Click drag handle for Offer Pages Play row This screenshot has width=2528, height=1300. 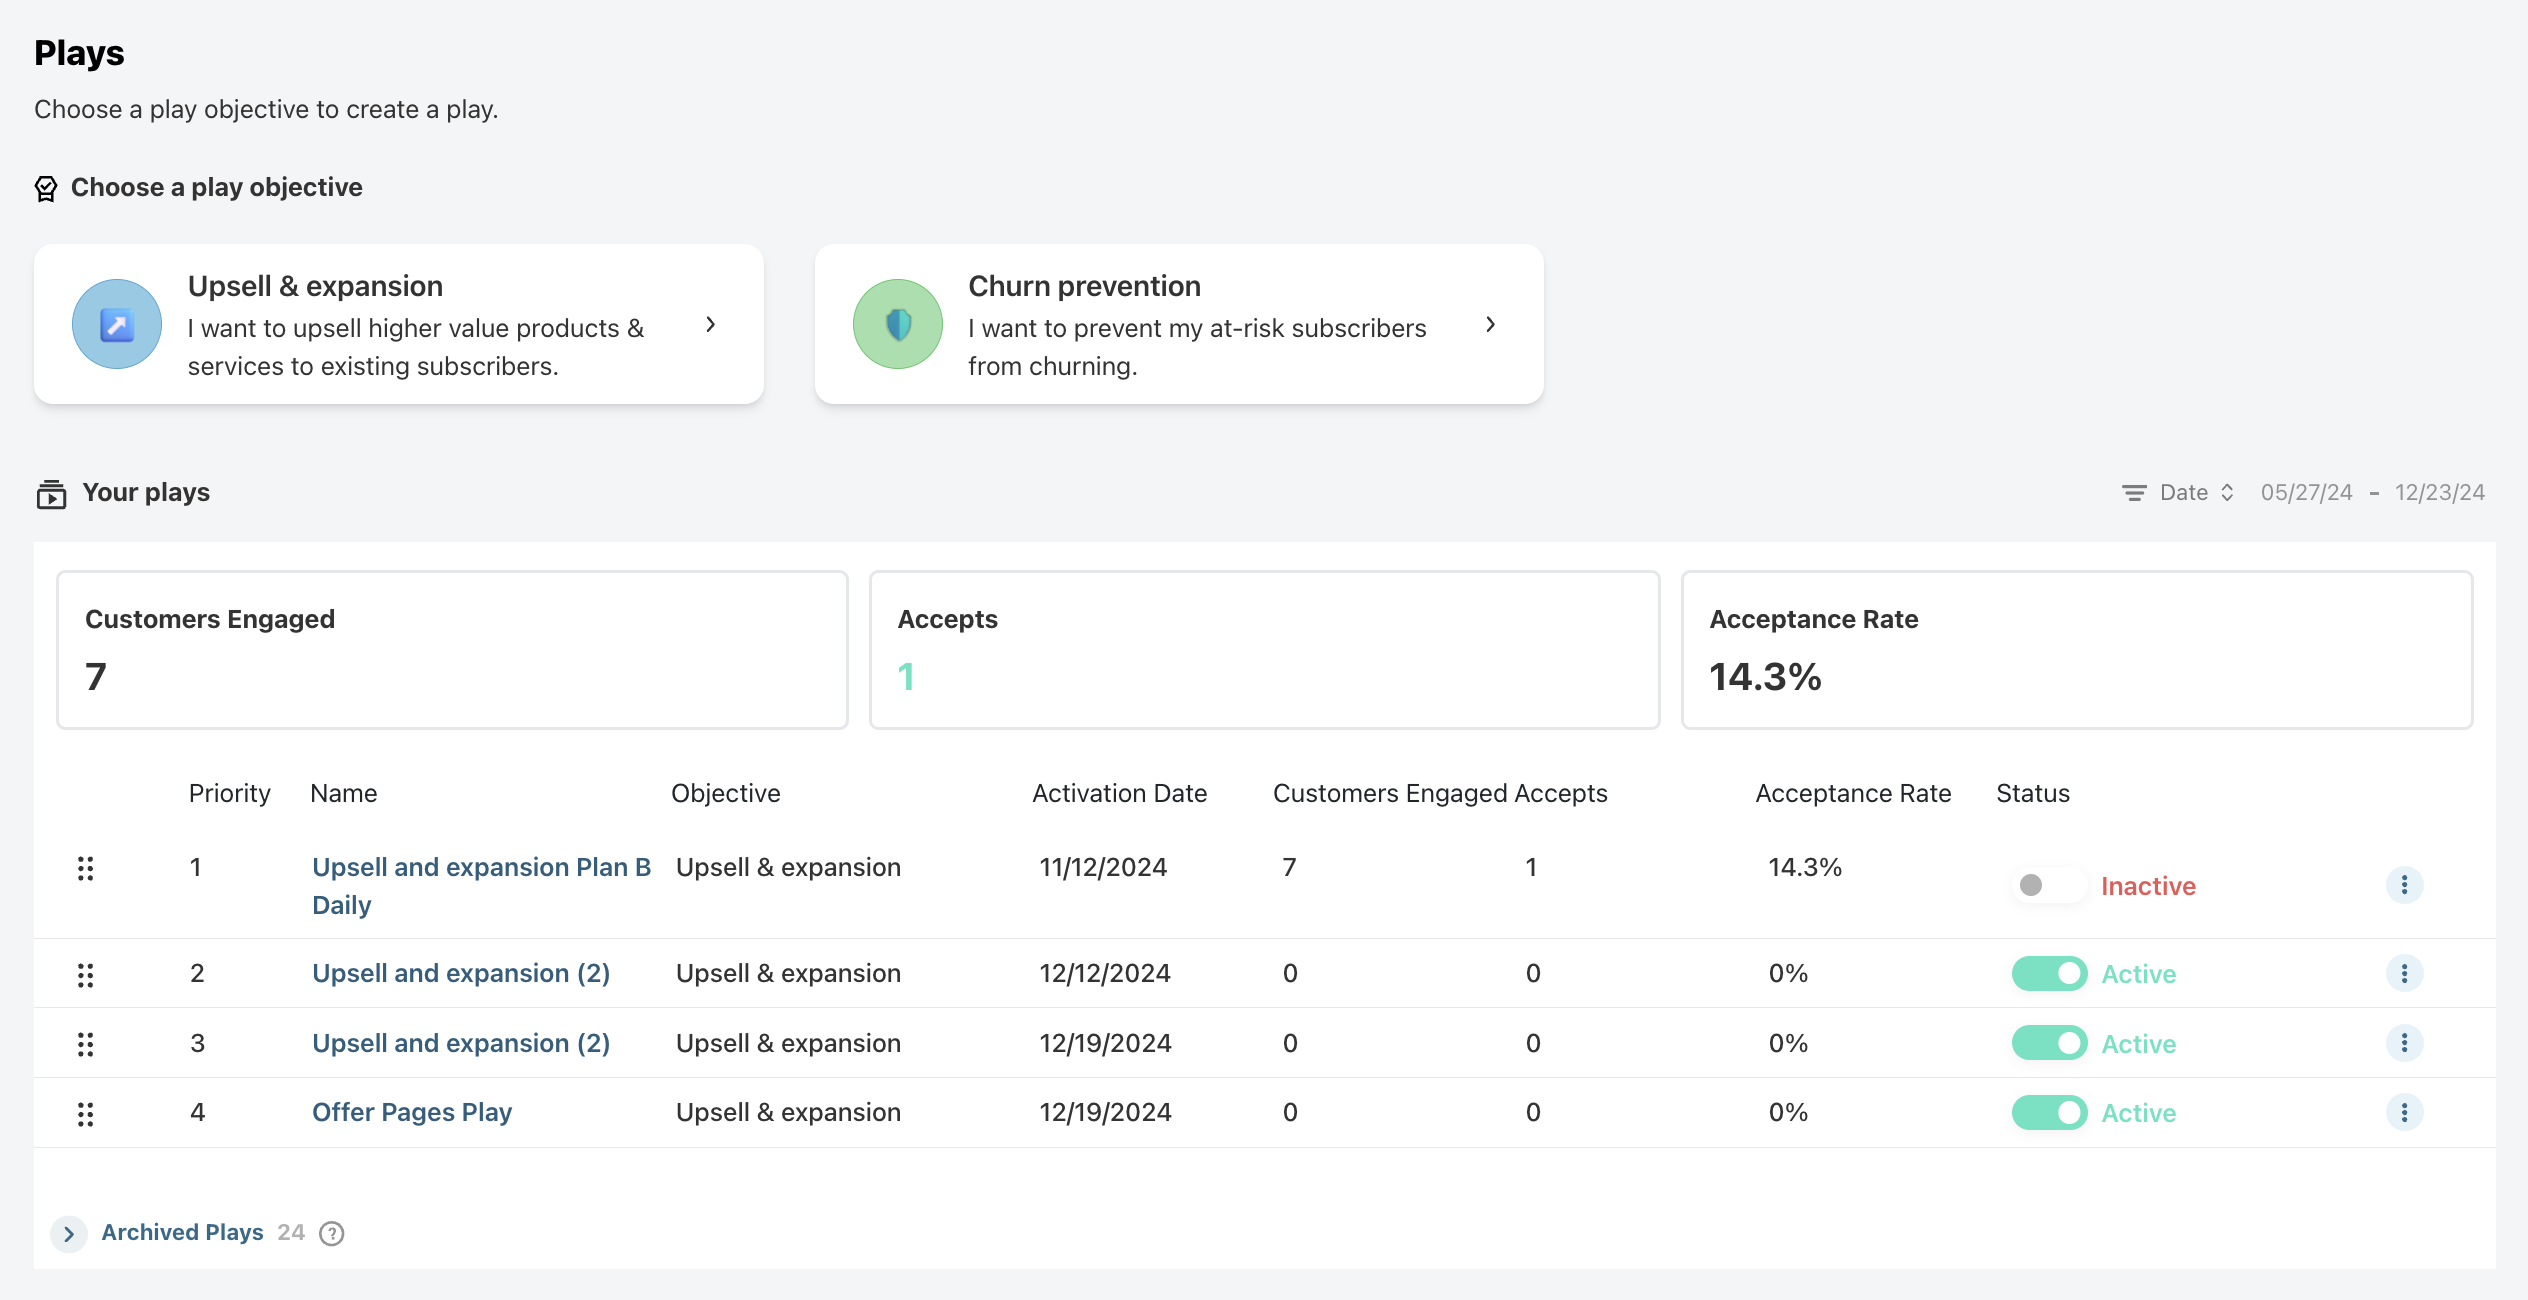86,1114
